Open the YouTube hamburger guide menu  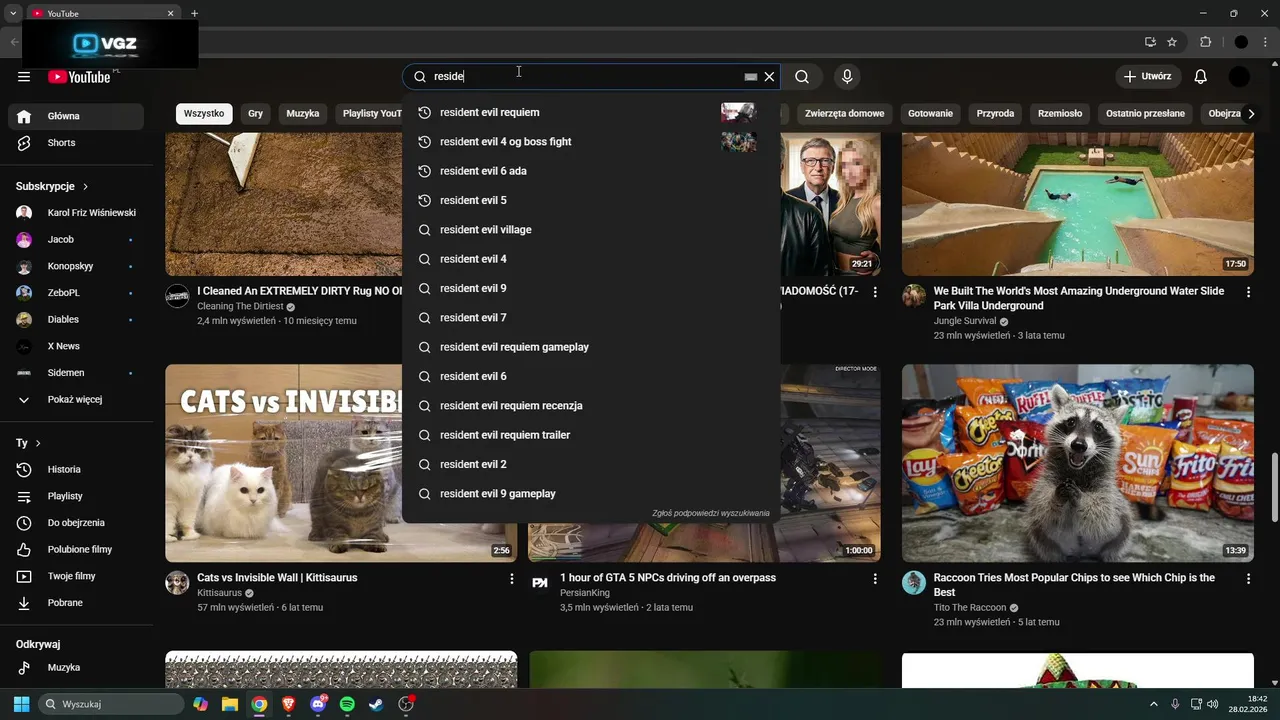coord(24,77)
